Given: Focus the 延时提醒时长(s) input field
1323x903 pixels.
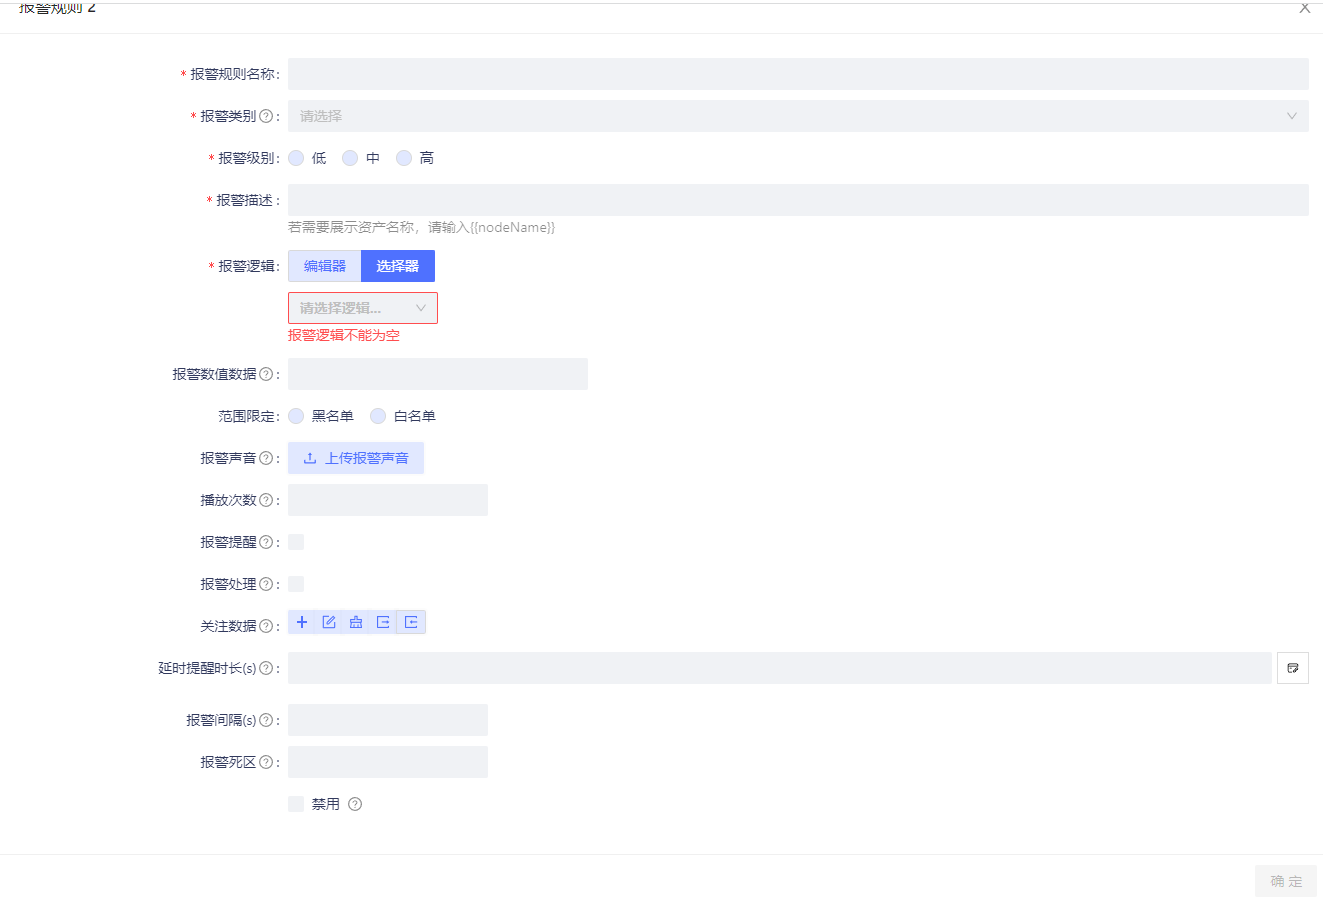Looking at the screenshot, I should [780, 668].
